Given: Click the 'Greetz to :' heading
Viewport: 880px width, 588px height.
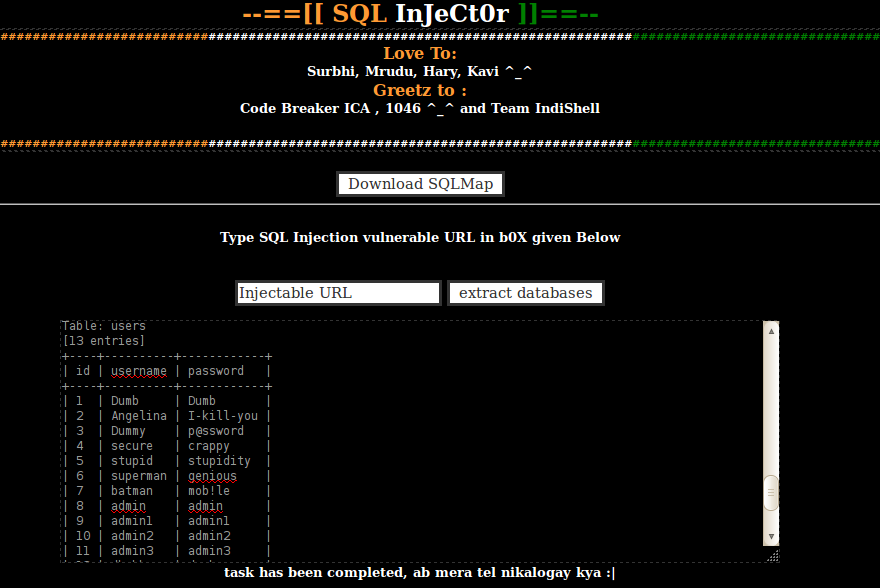Looking at the screenshot, I should [420, 90].
